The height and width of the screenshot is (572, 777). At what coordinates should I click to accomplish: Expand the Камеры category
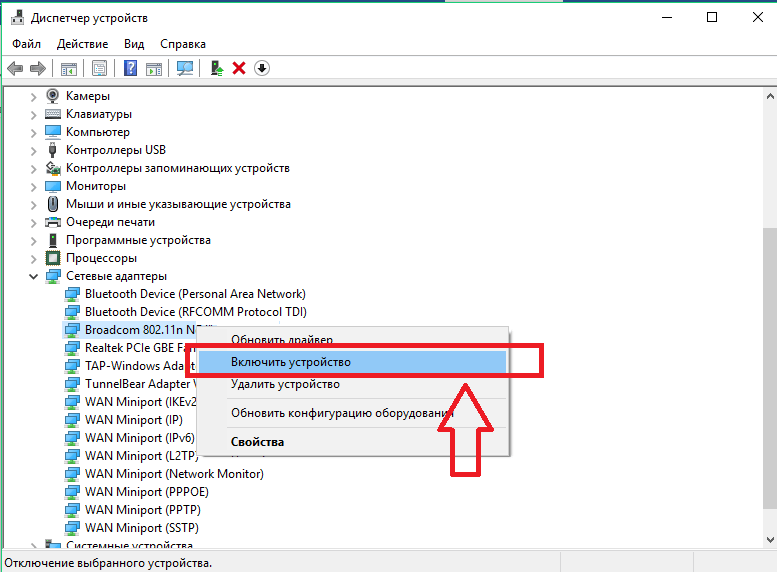point(33,97)
